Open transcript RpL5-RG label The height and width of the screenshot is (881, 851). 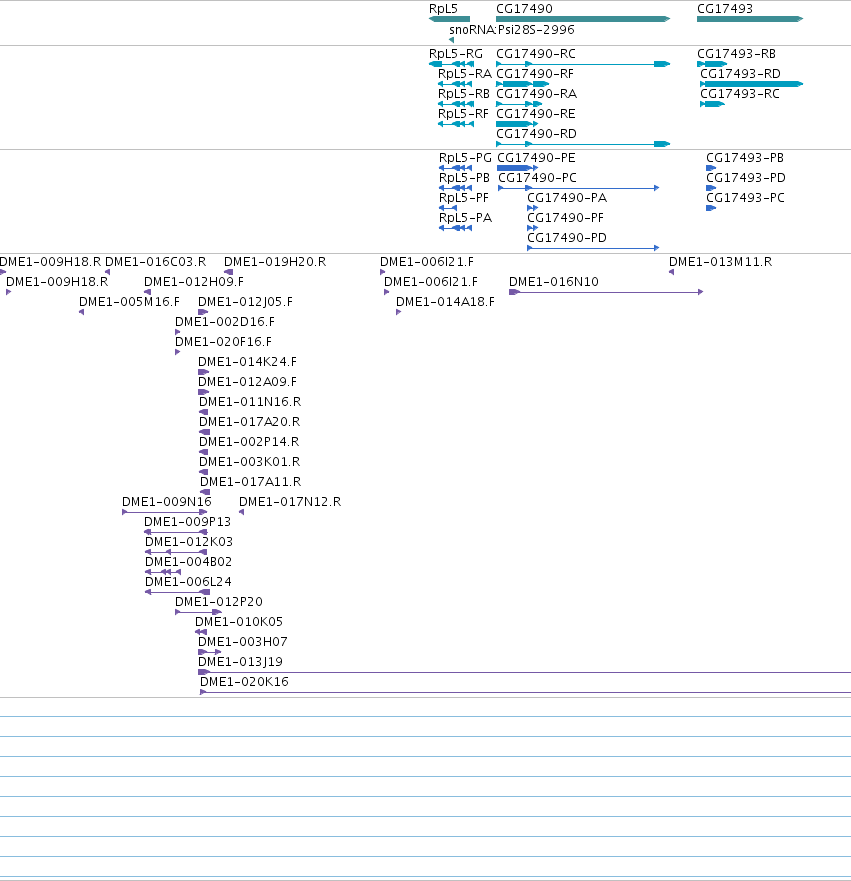coord(456,54)
